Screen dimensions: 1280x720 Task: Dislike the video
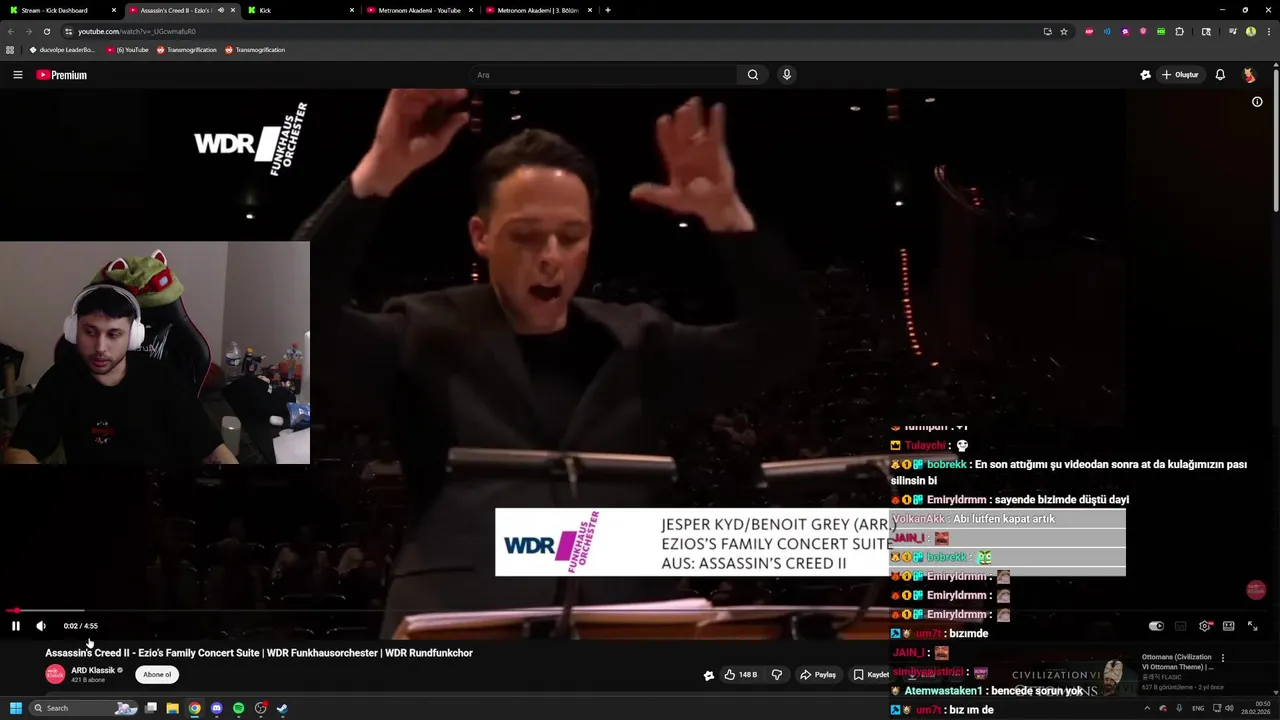coord(777,675)
